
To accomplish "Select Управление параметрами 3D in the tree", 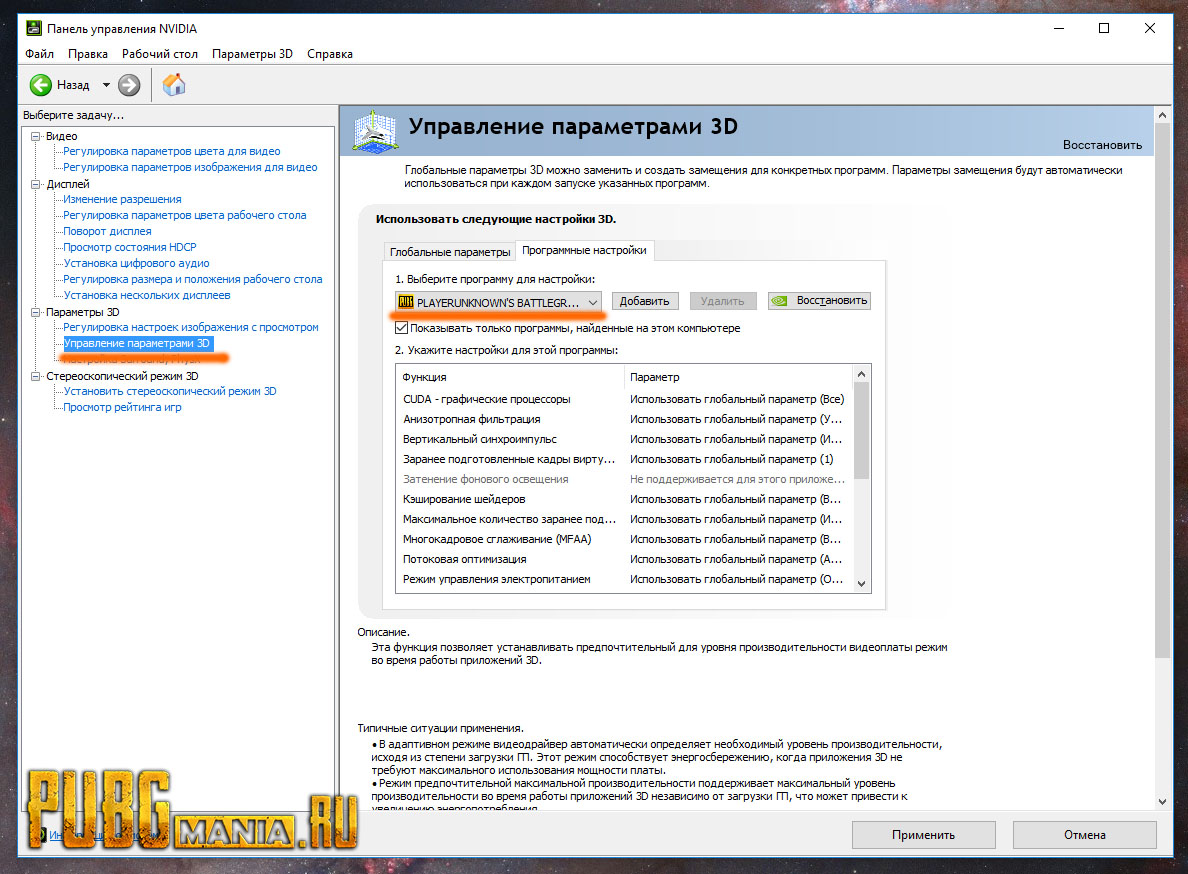I will [137, 343].
